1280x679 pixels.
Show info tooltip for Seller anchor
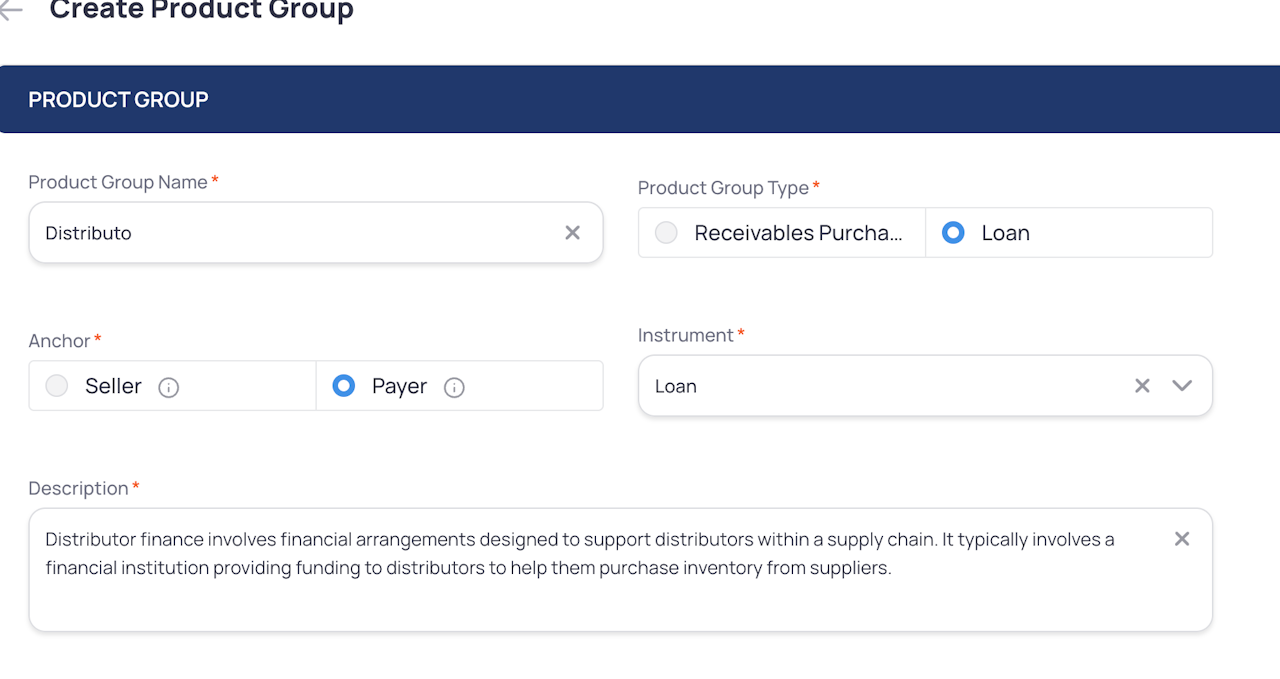coord(169,387)
